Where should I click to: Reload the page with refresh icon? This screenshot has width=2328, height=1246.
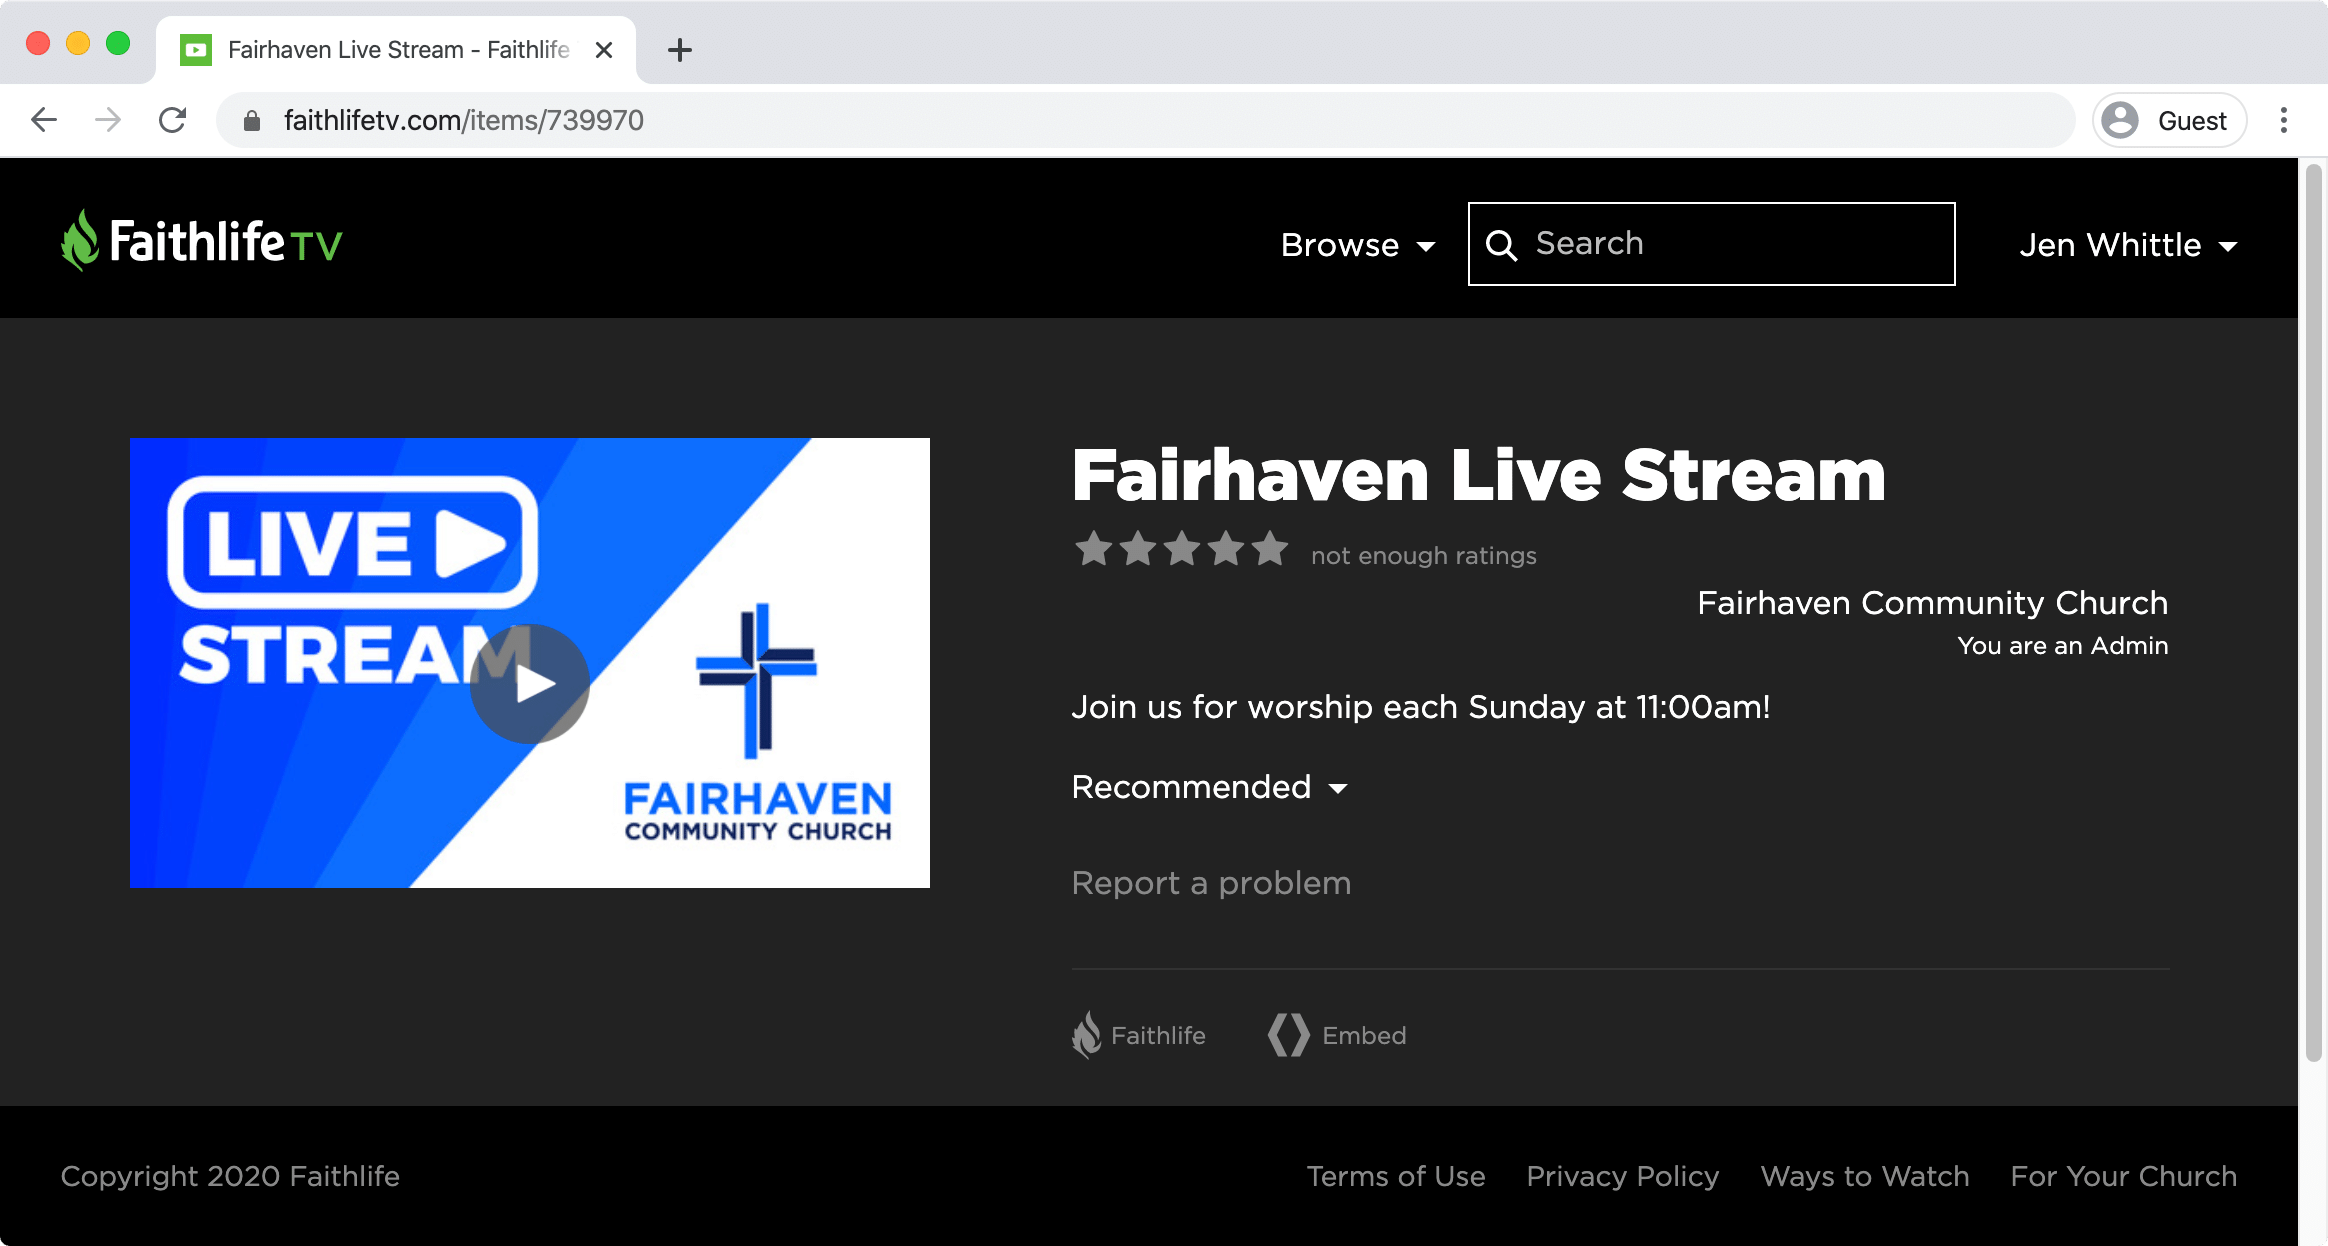coord(173,120)
